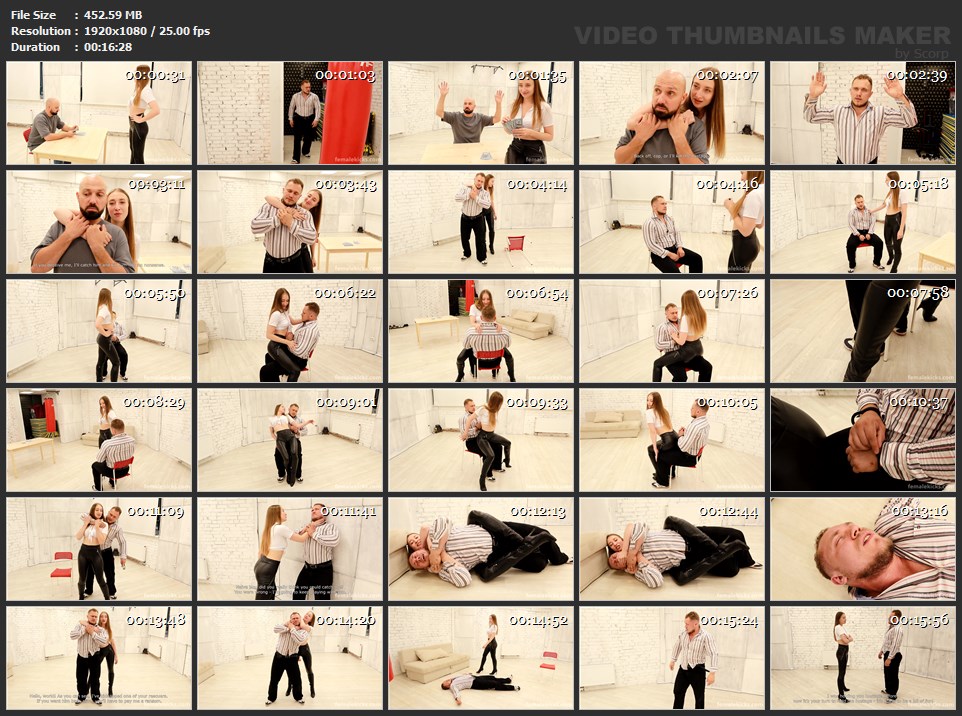
Task: Click the thumbnail timestamped 00:14:52
Action: (x=480, y=657)
